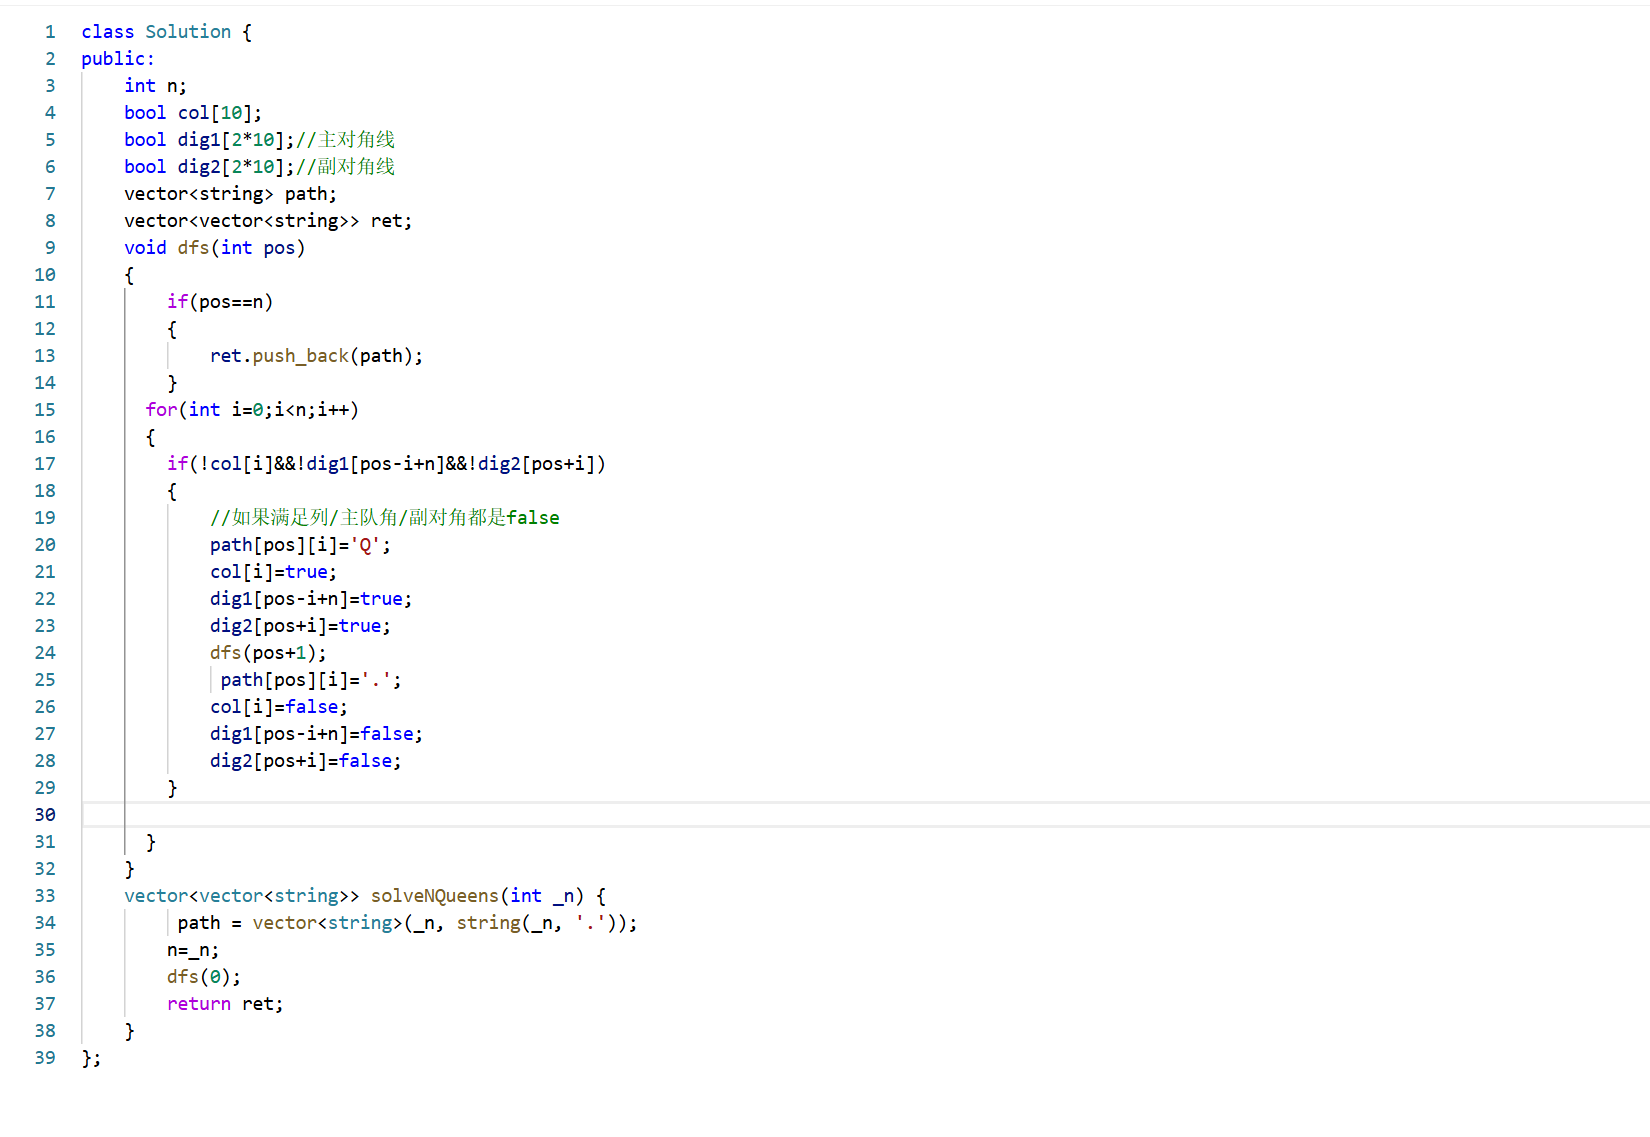Click 'col[i]=true;' statement
The width and height of the screenshot is (1650, 1137).
point(273,572)
